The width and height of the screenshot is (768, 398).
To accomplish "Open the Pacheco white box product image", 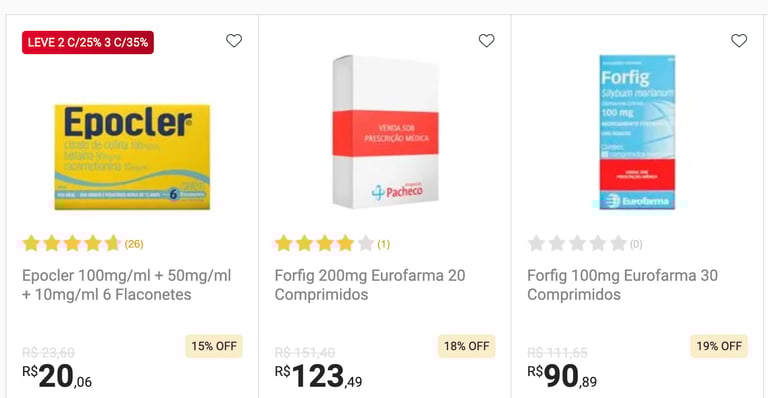I will pyautogui.click(x=385, y=132).
